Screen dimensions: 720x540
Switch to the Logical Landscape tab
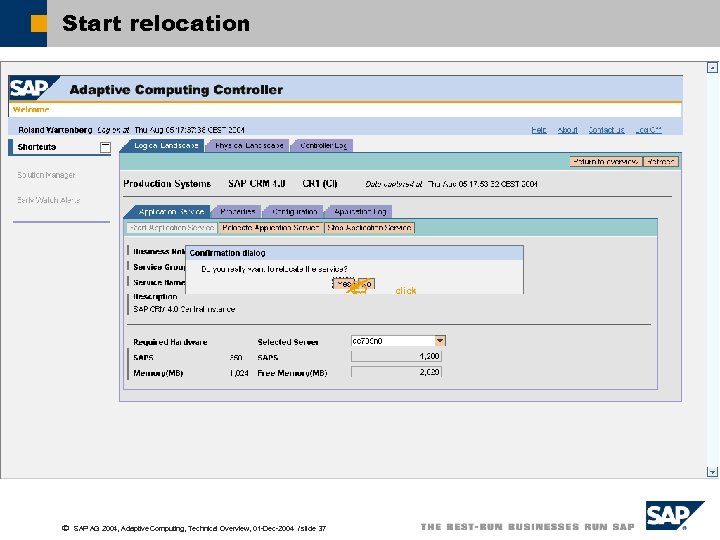(165, 146)
